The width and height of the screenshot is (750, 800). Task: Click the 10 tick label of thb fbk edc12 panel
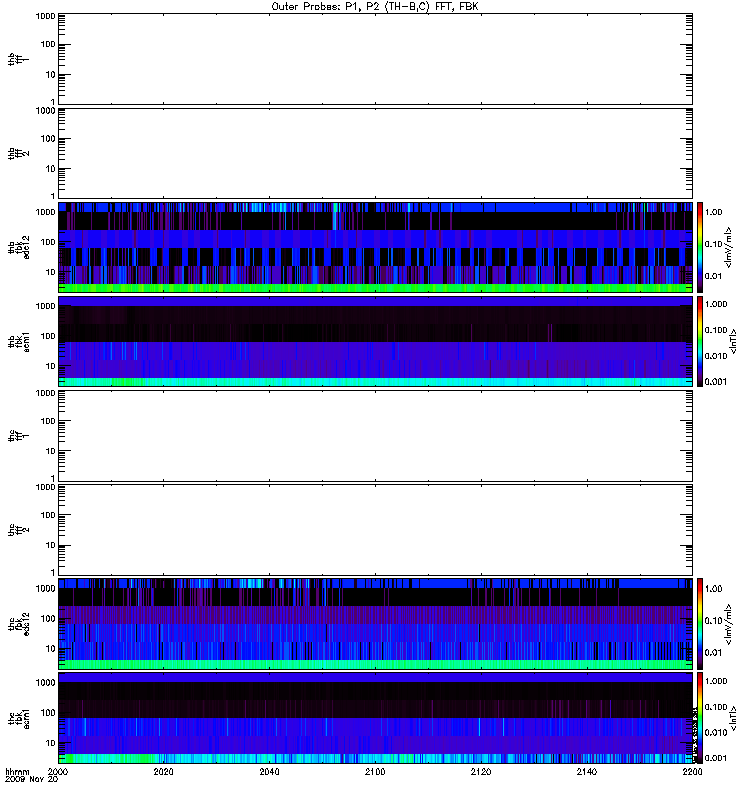tap(50, 272)
